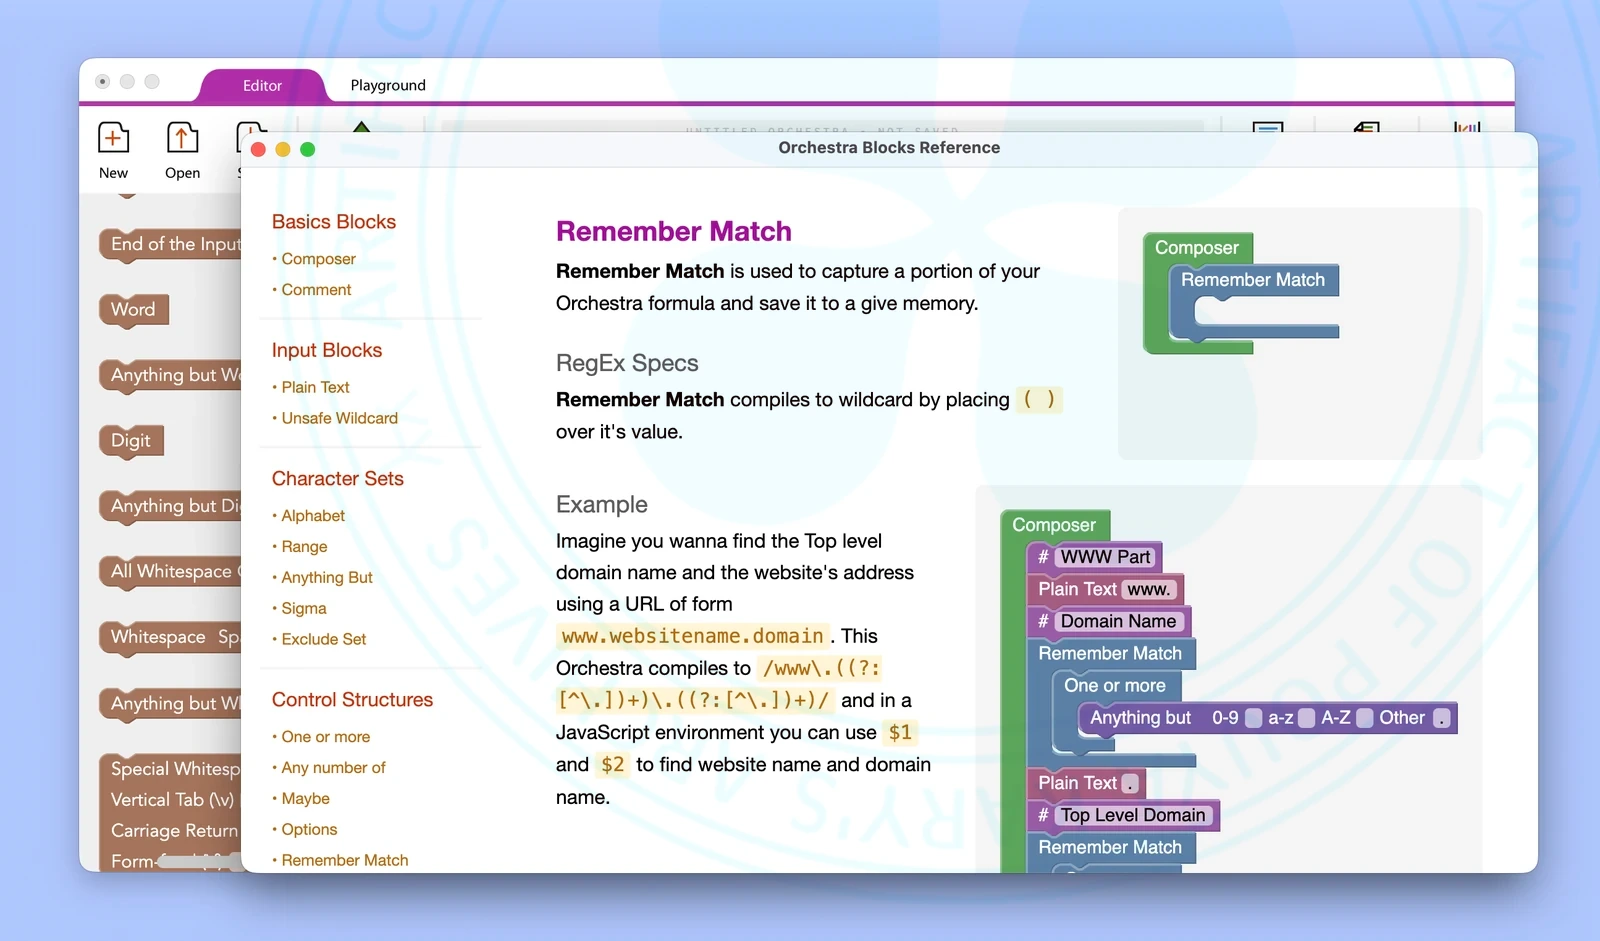
Task: Open the Unsafe Wildcard reference link
Action: coord(339,418)
